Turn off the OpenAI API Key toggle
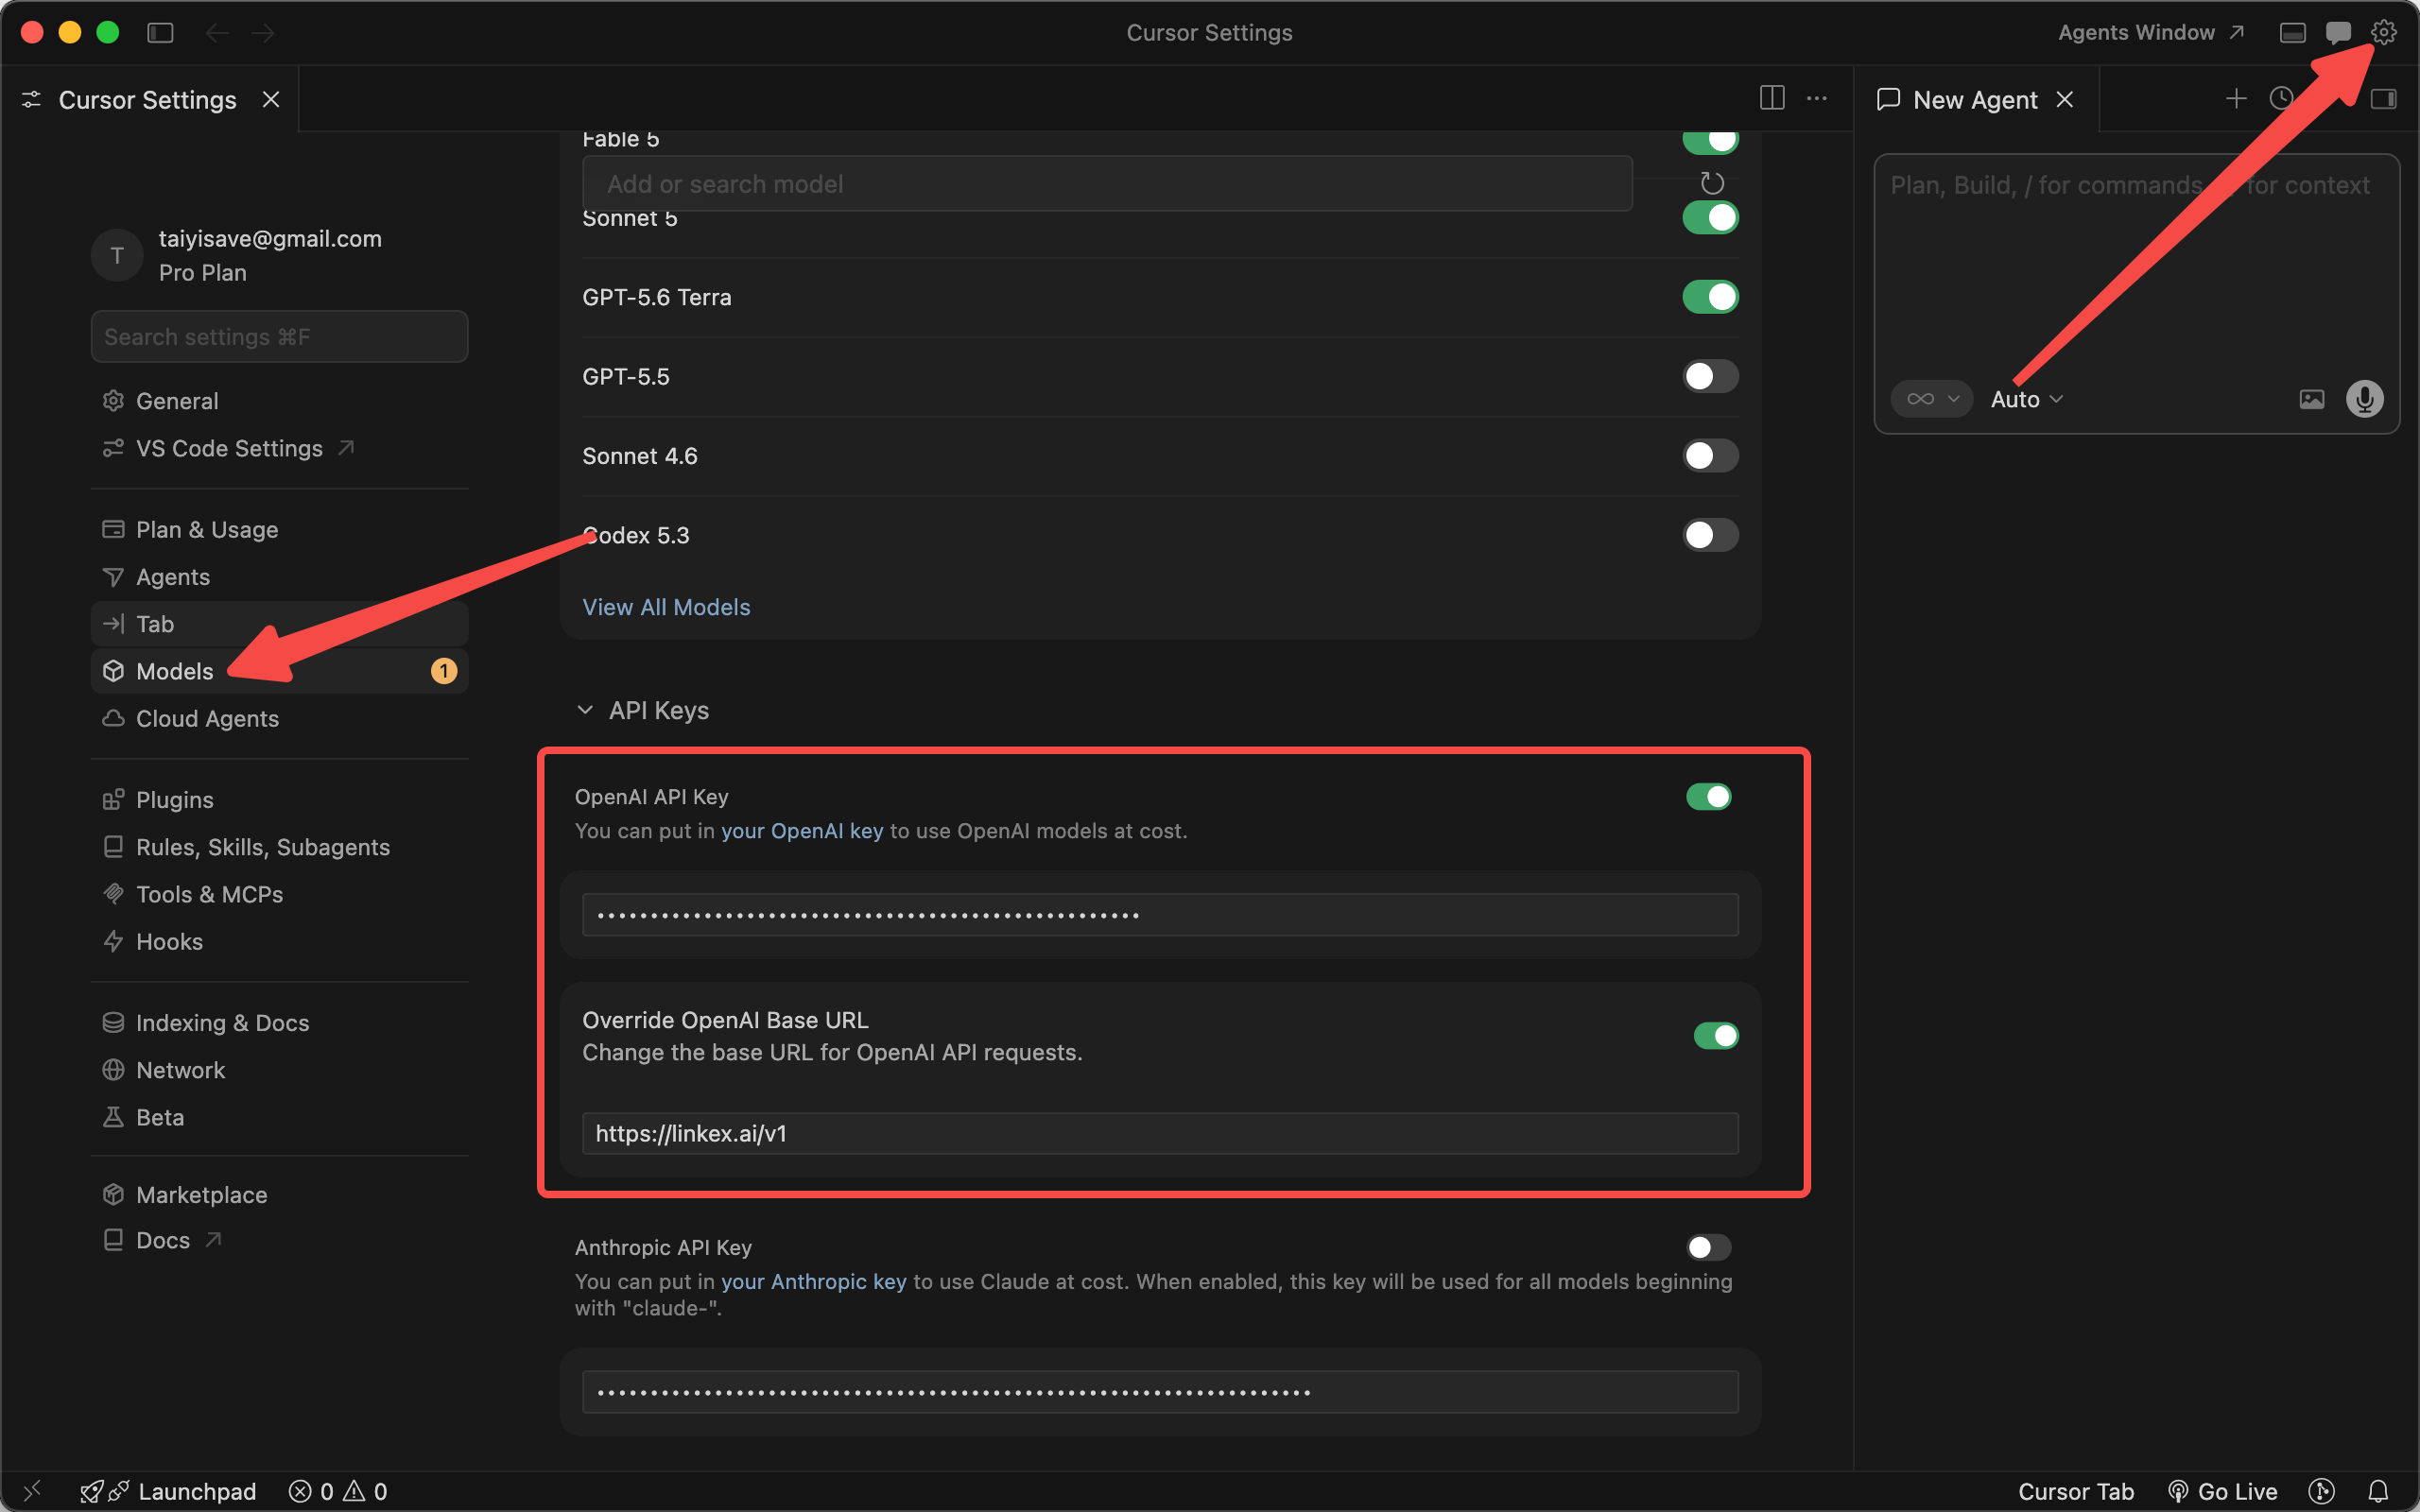The image size is (2420, 1512). click(x=1708, y=797)
